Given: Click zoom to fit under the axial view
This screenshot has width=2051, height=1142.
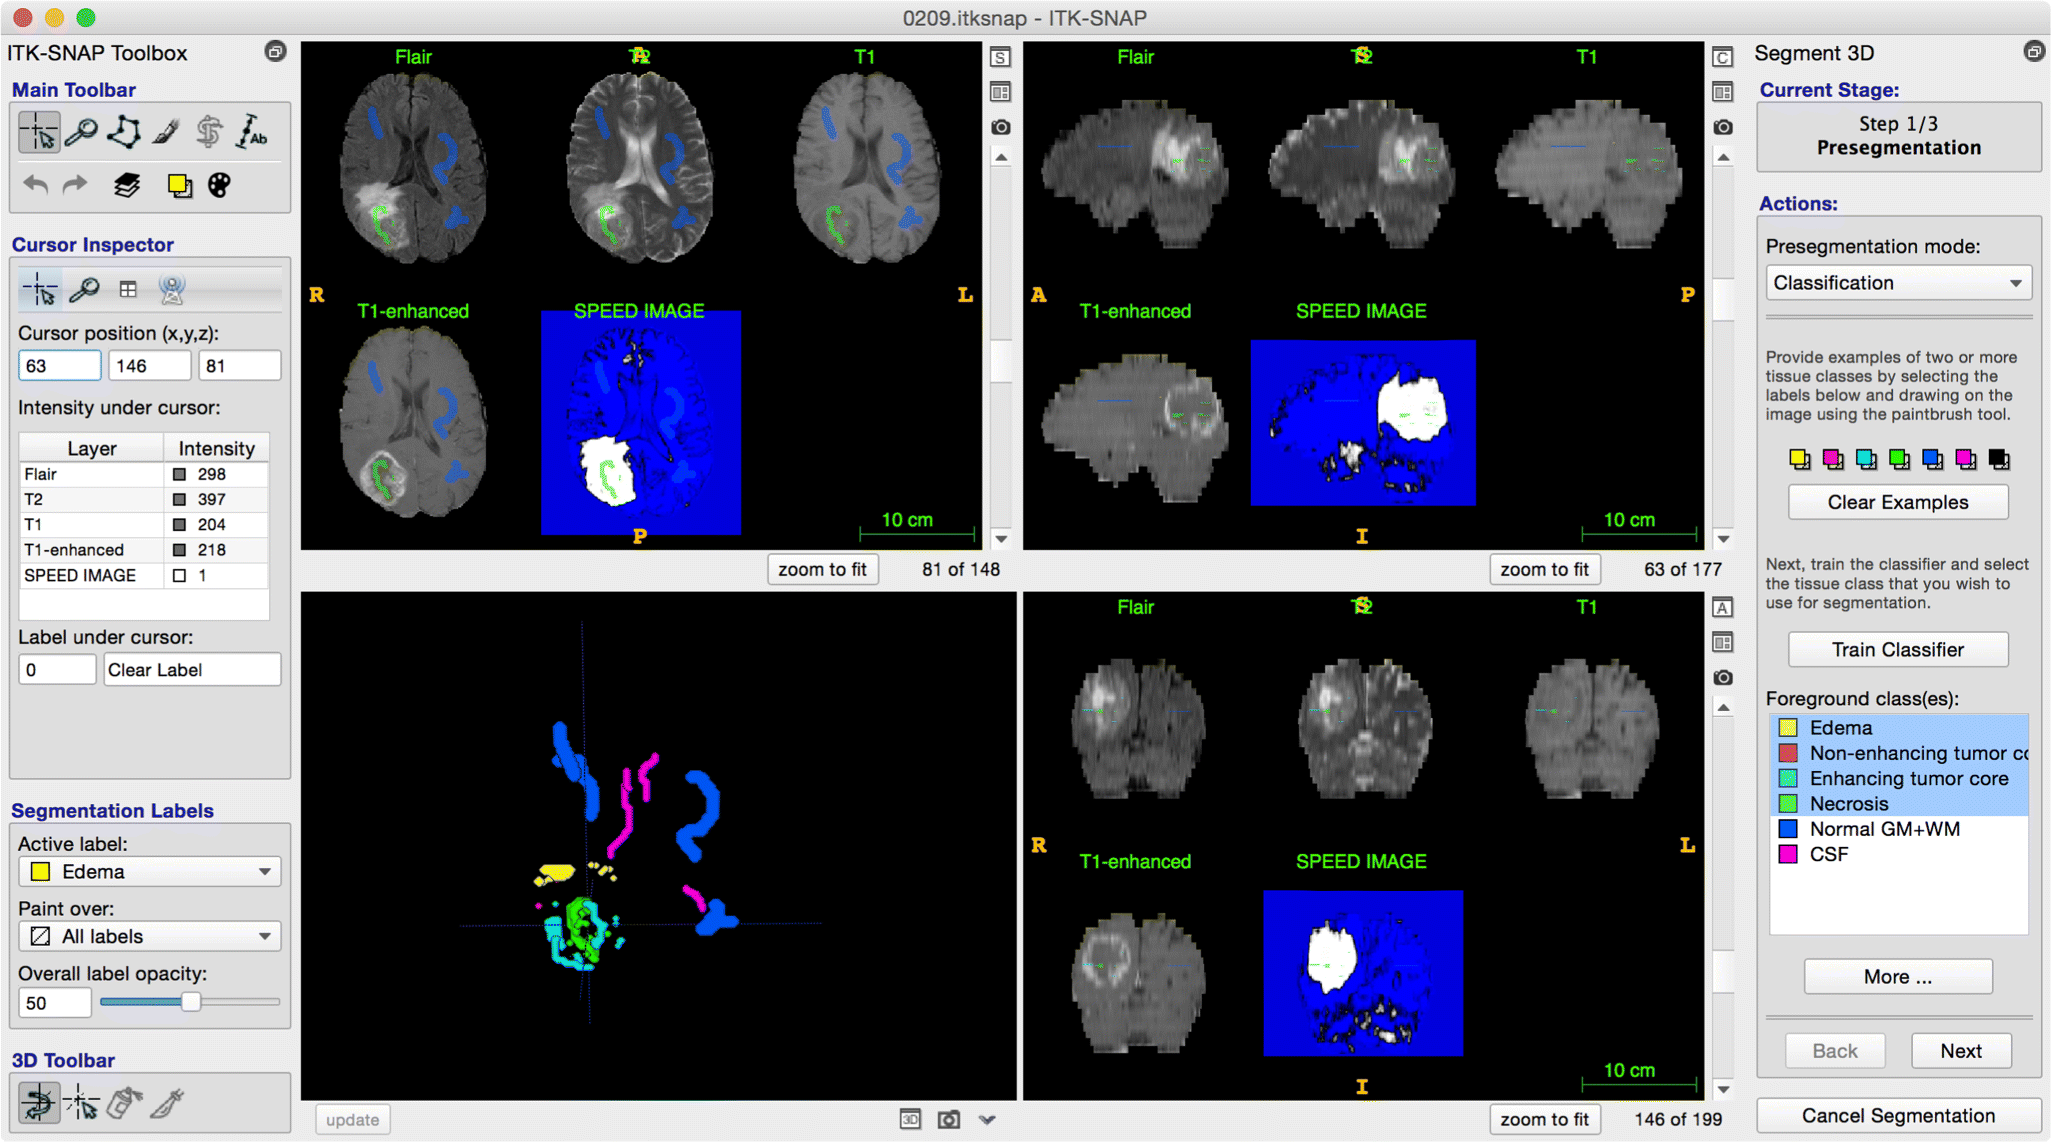Looking at the screenshot, I should click(x=822, y=568).
